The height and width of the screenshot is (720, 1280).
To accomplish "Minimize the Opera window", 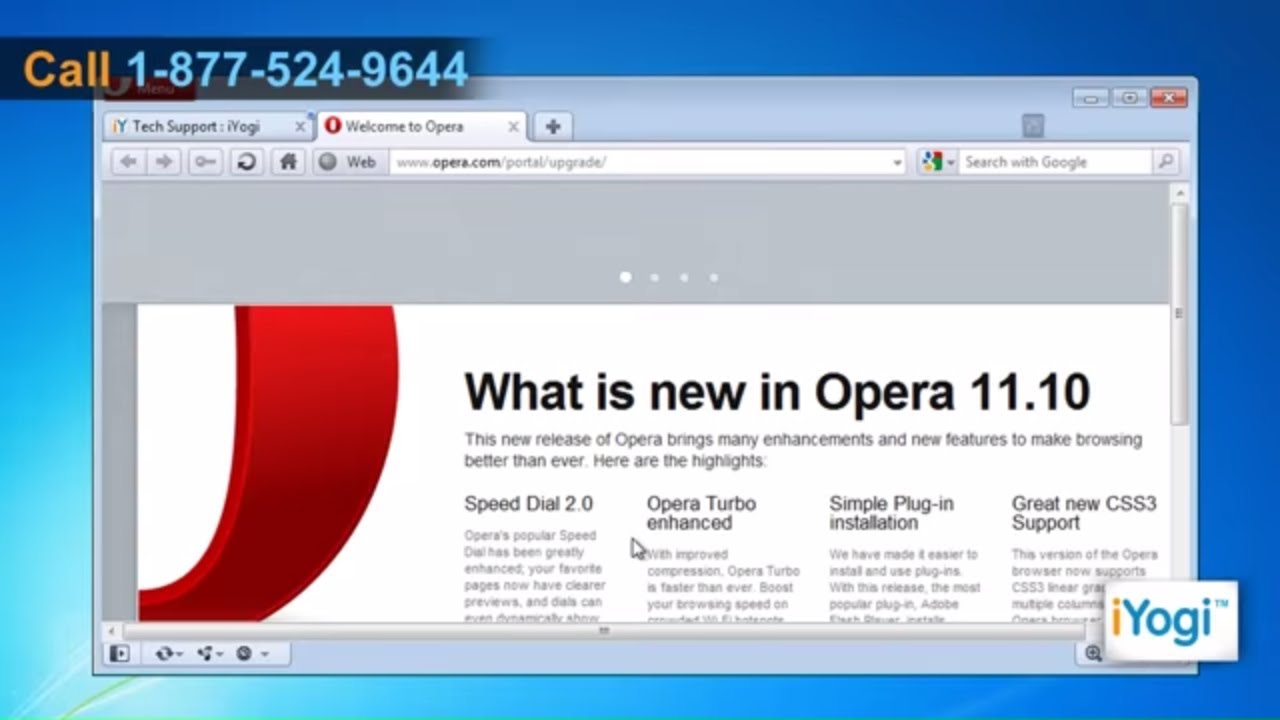I will (1091, 98).
